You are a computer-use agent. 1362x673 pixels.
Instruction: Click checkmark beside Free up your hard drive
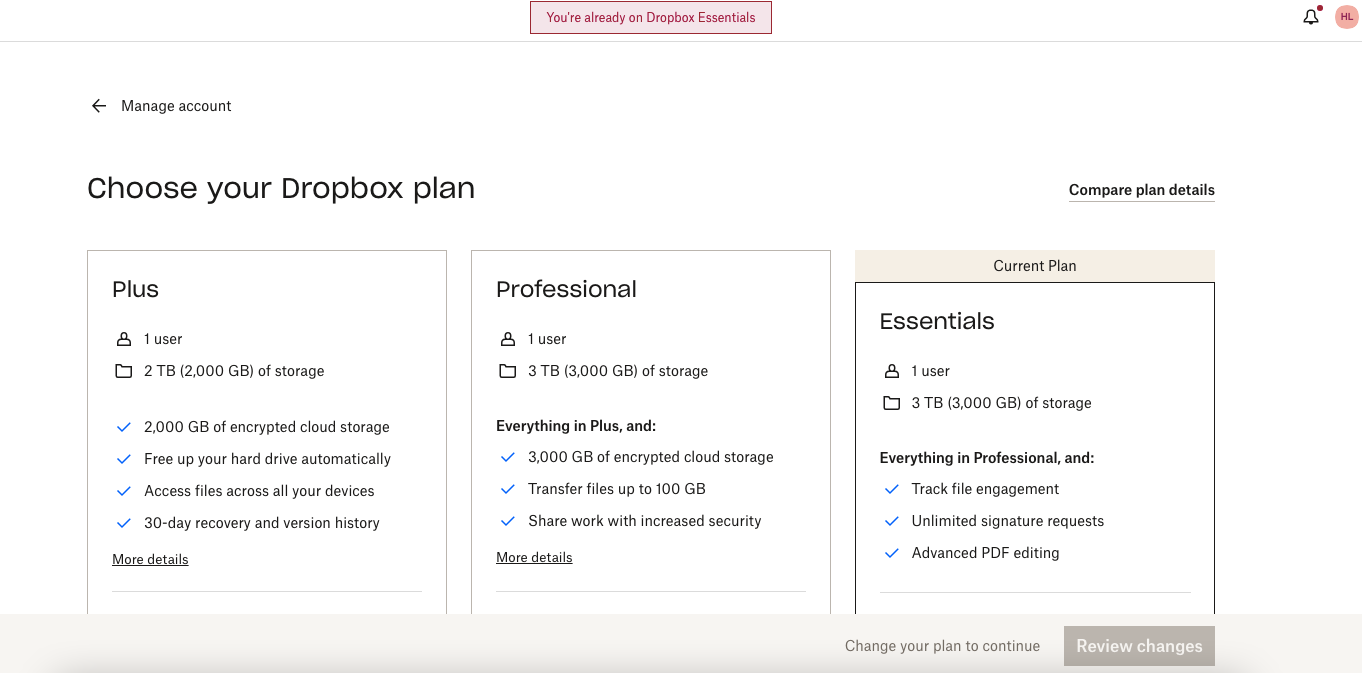click(x=124, y=459)
